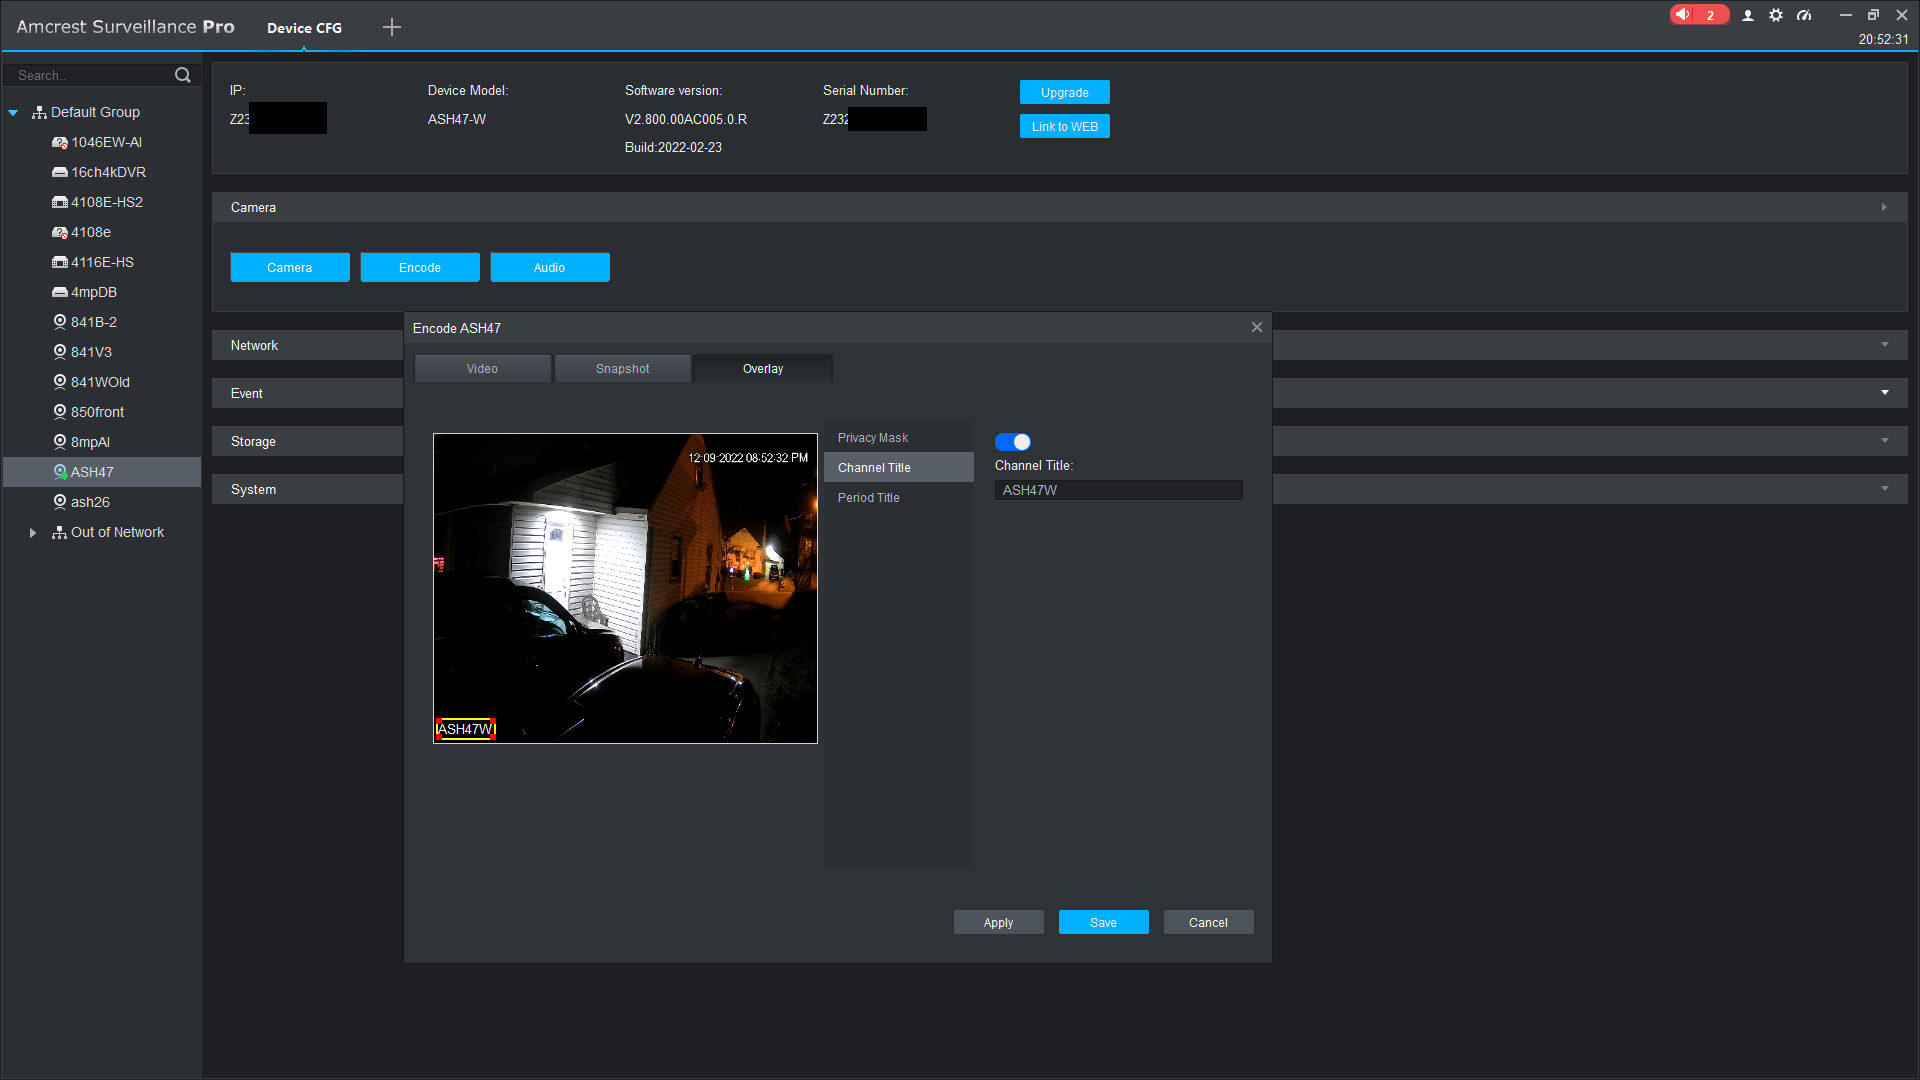Select the Channel Title overlay option

tap(898, 468)
